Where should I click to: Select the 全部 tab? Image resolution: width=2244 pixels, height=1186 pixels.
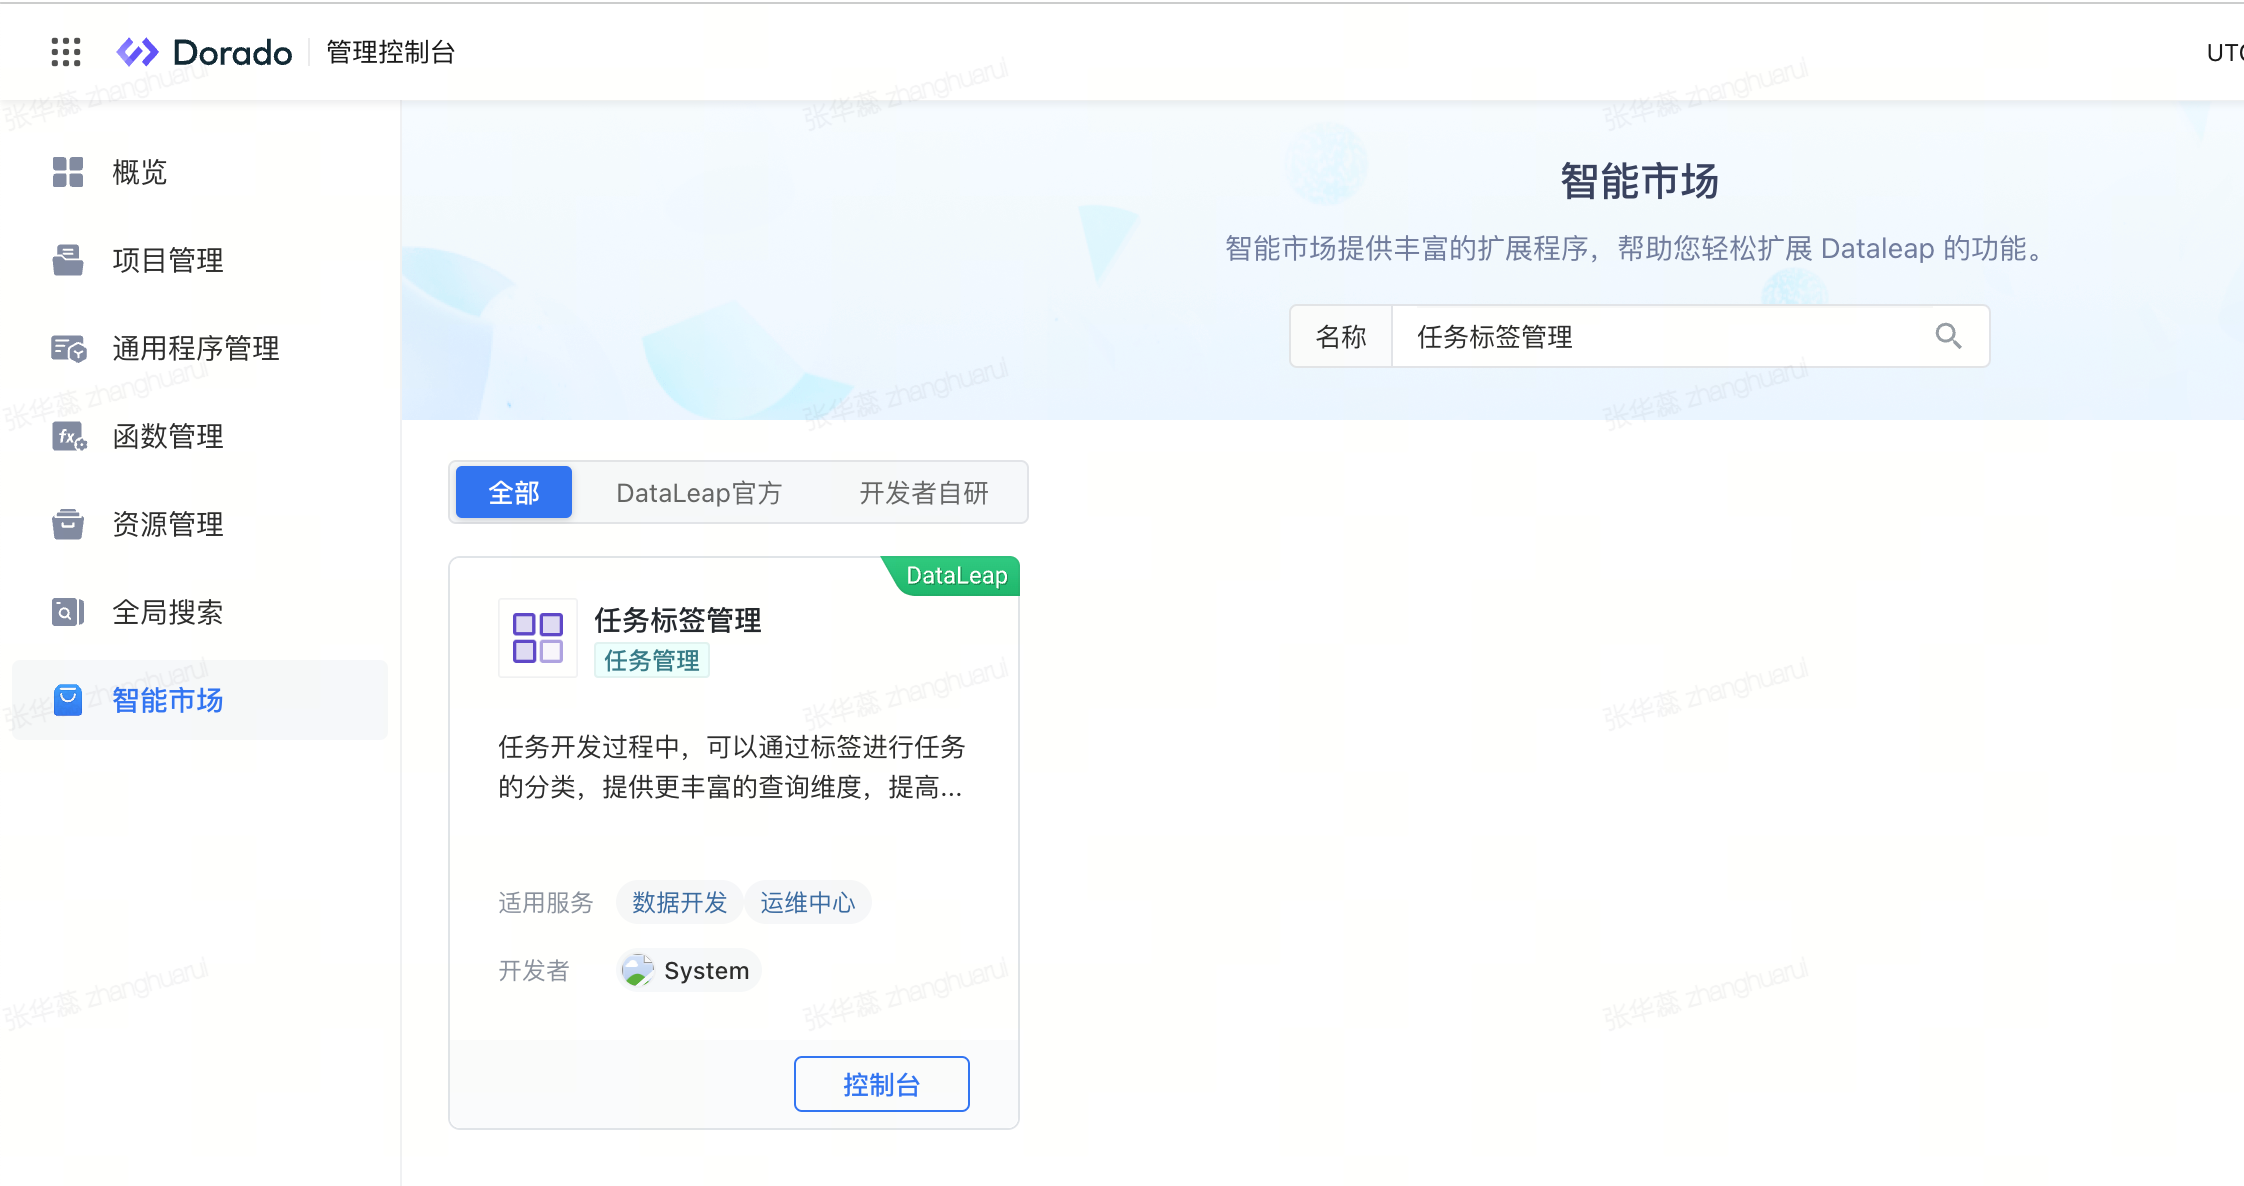514,492
